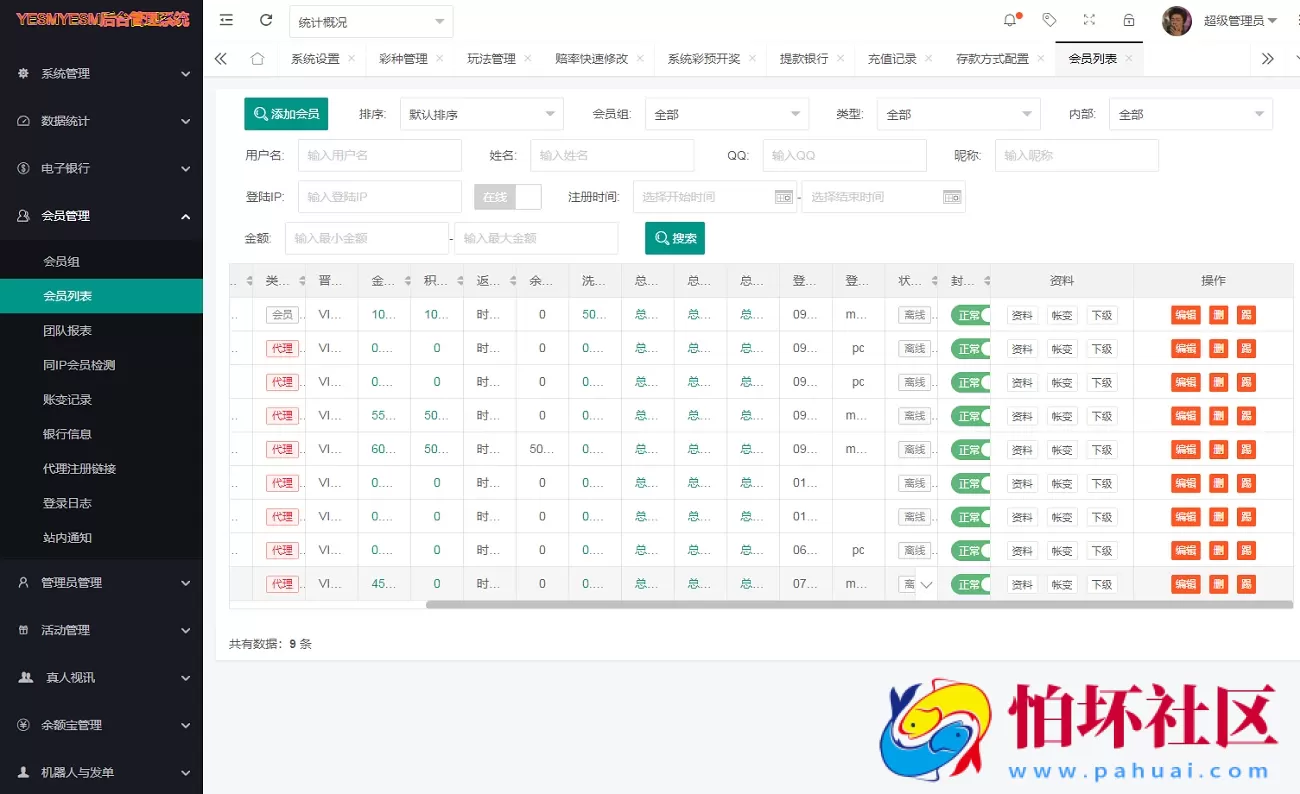The image size is (1300, 794).
Task: Switch off 正常 status on the first row
Action: point(971,314)
